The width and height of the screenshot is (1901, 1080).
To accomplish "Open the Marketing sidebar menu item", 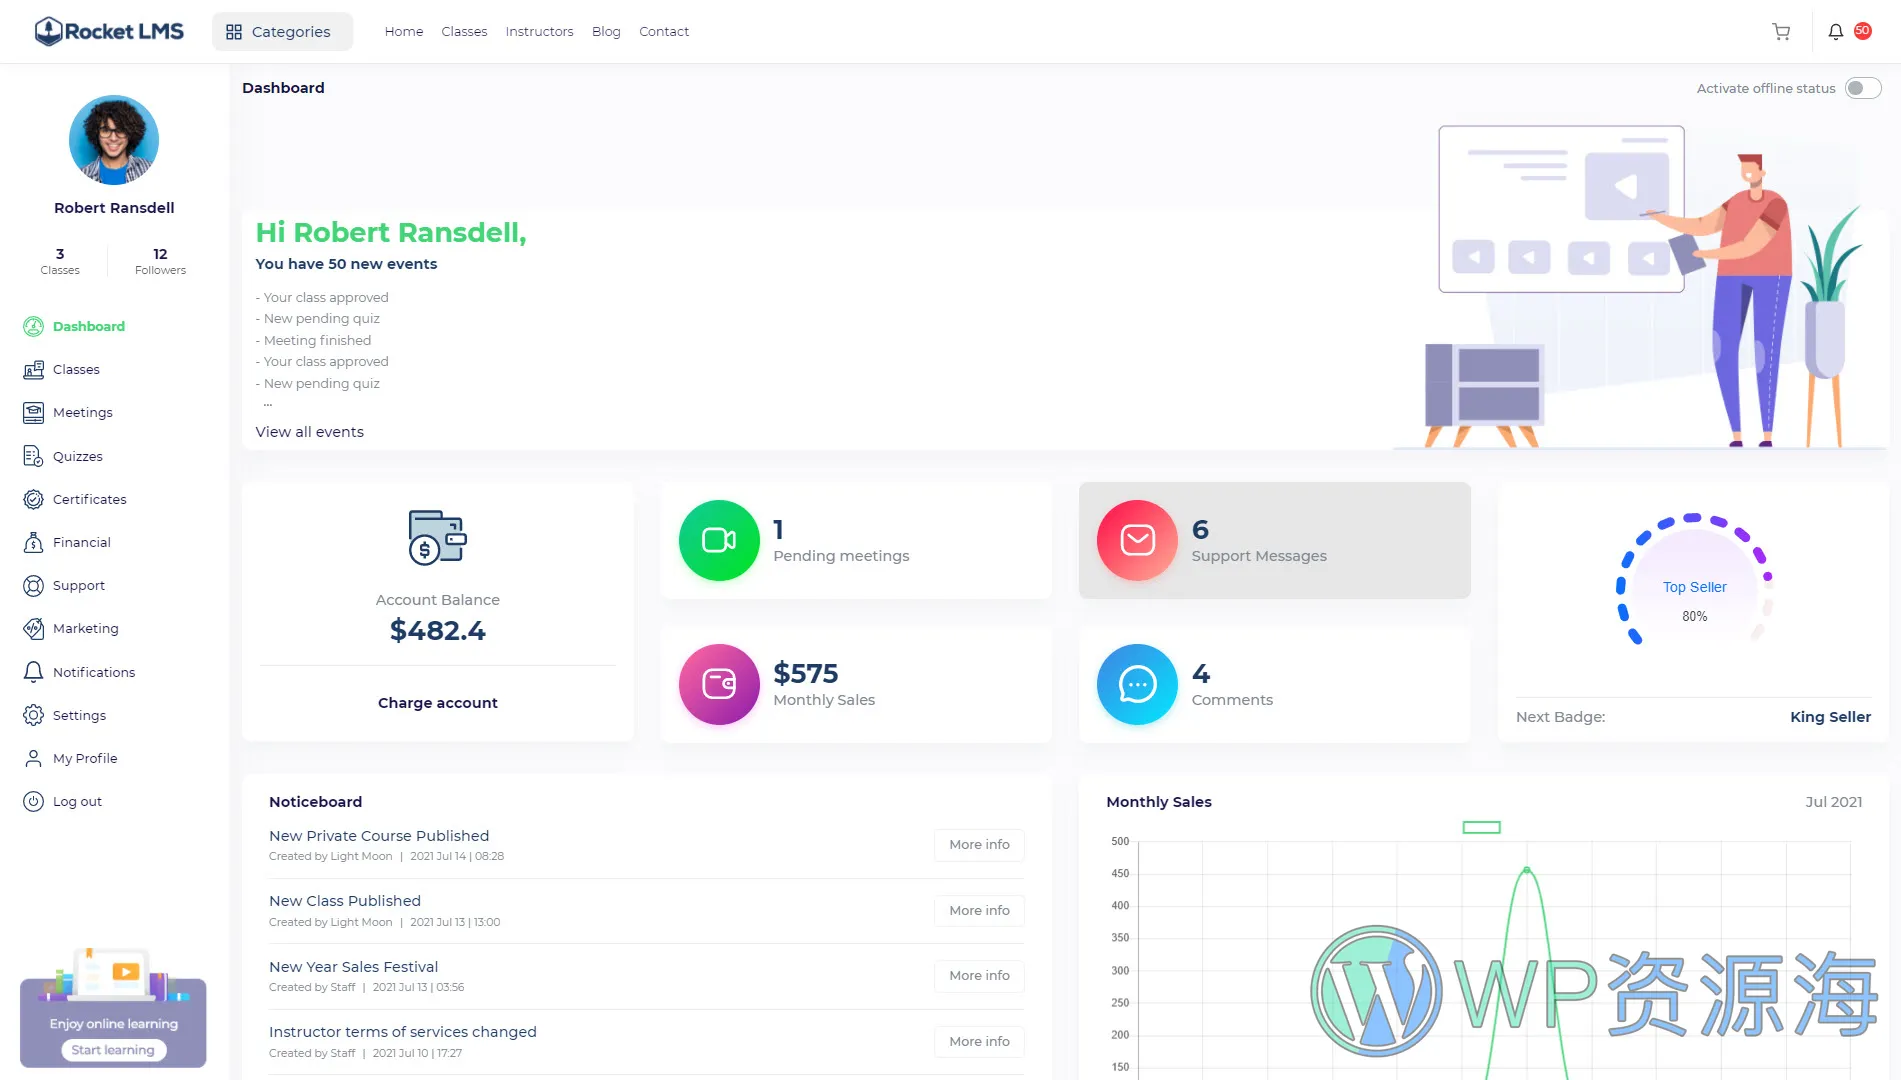I will pos(86,628).
